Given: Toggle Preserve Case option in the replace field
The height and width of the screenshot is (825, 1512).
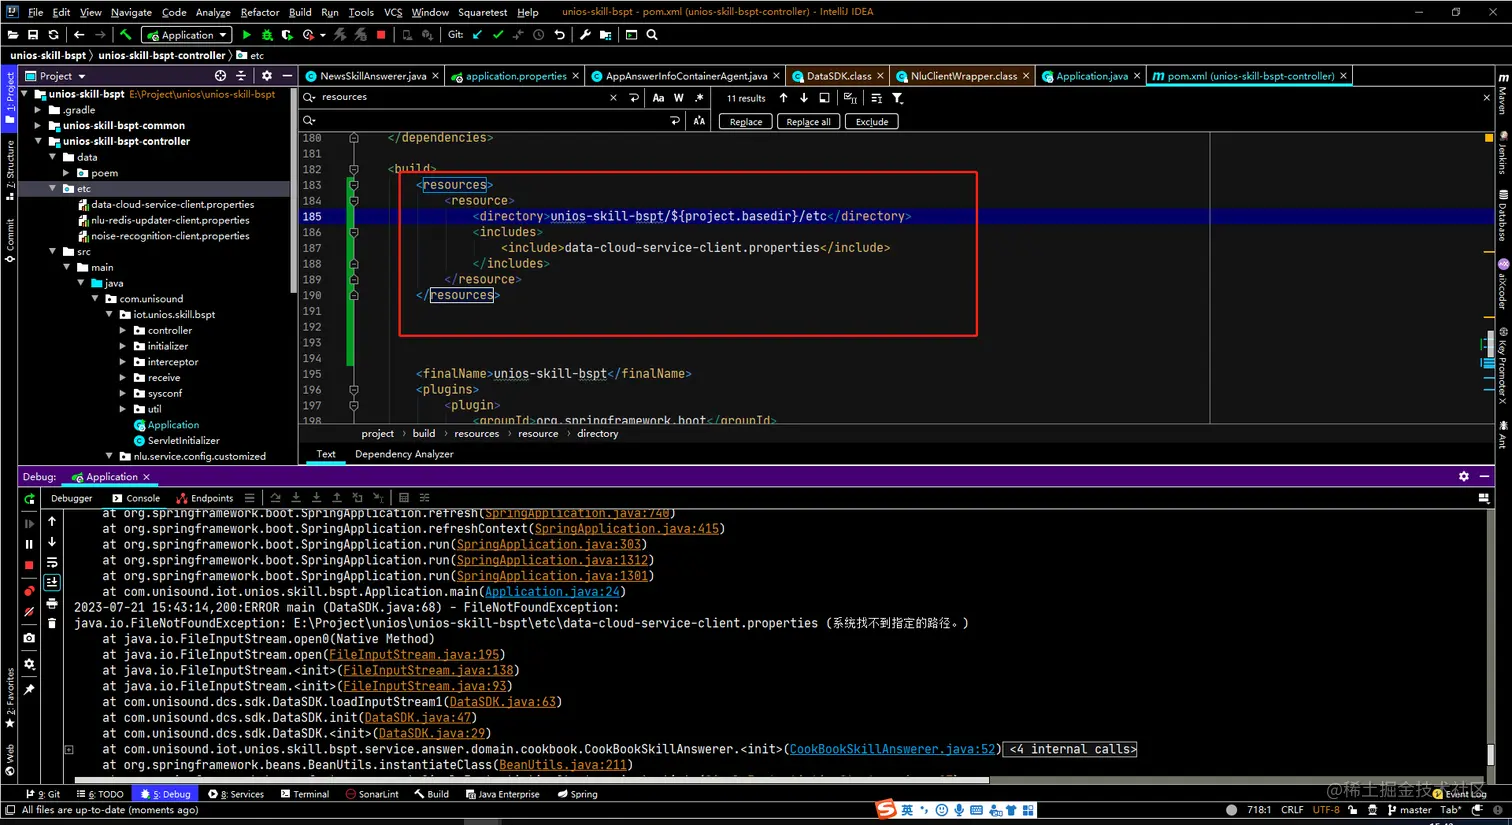Looking at the screenshot, I should tap(699, 121).
